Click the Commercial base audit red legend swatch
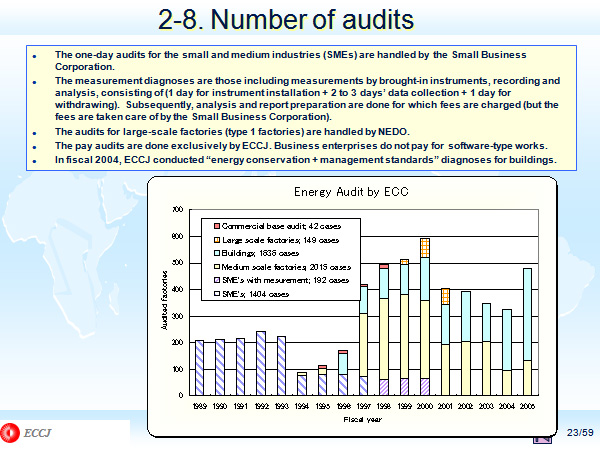600x450 pixels. [217, 226]
